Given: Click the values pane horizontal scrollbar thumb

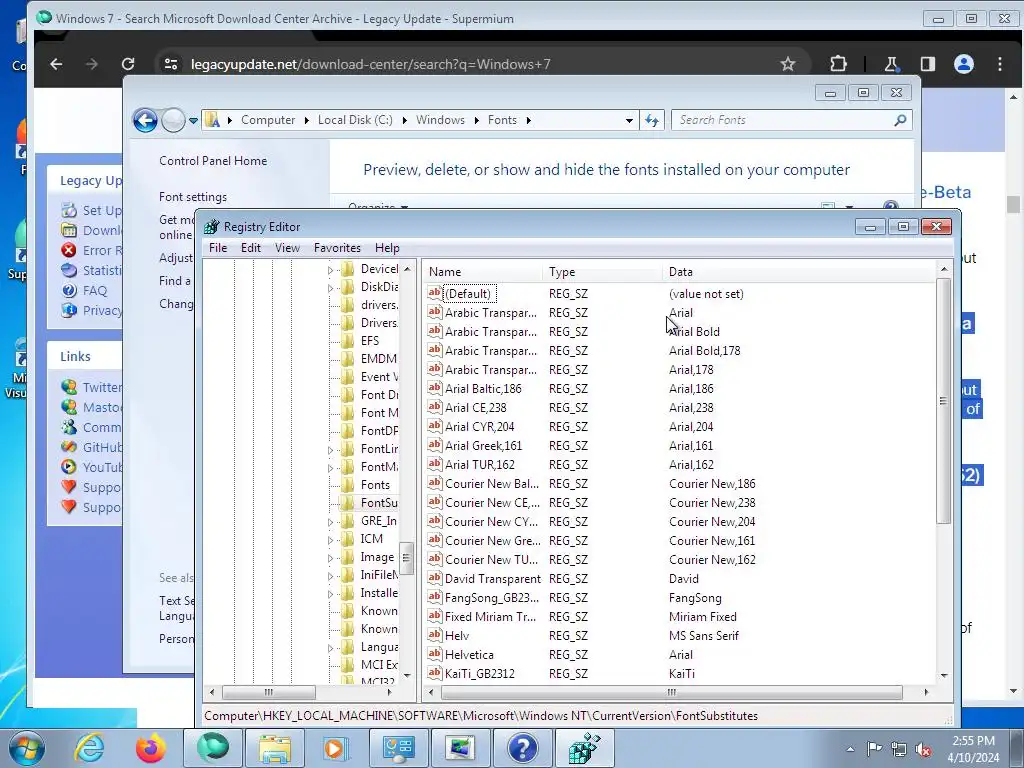Looking at the screenshot, I should 671,692.
